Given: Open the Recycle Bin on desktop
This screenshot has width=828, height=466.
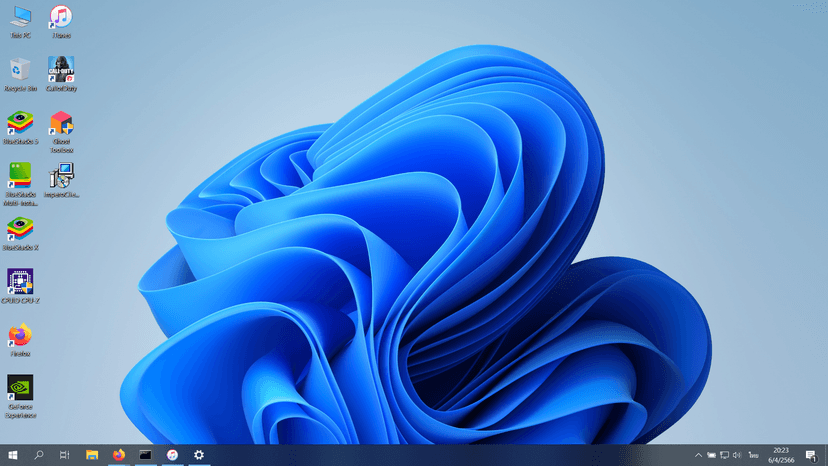Looking at the screenshot, I should (x=20, y=70).
